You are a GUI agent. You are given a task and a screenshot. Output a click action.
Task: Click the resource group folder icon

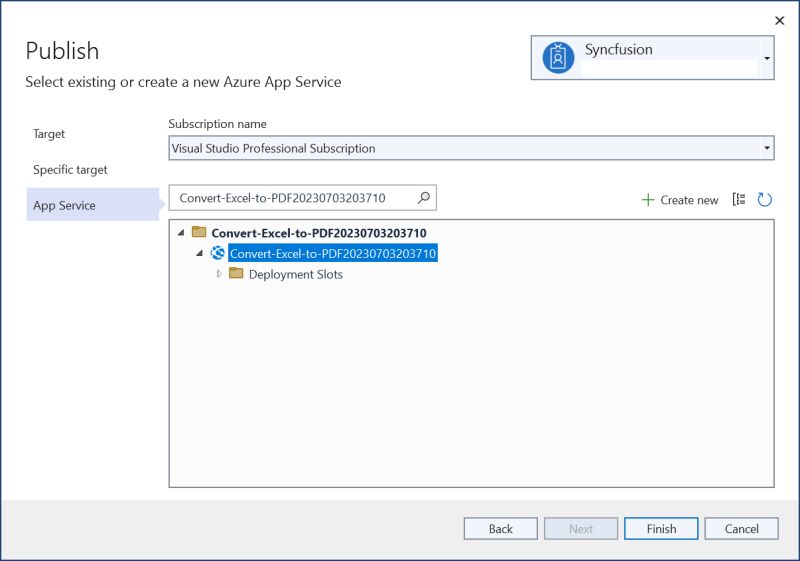[x=199, y=233]
